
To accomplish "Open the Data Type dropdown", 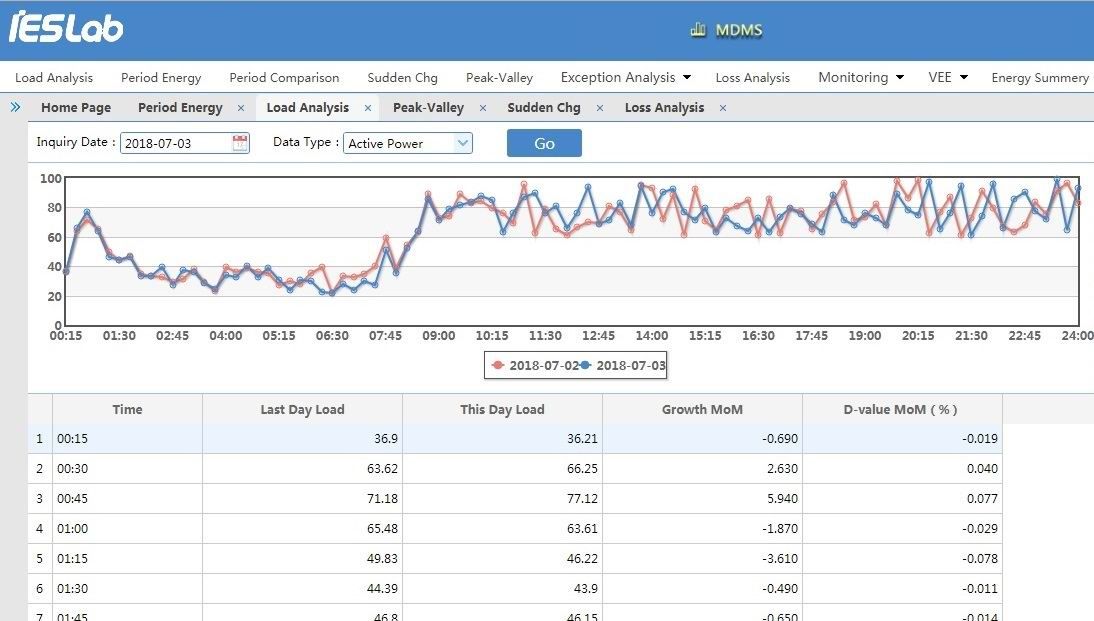I will [463, 143].
